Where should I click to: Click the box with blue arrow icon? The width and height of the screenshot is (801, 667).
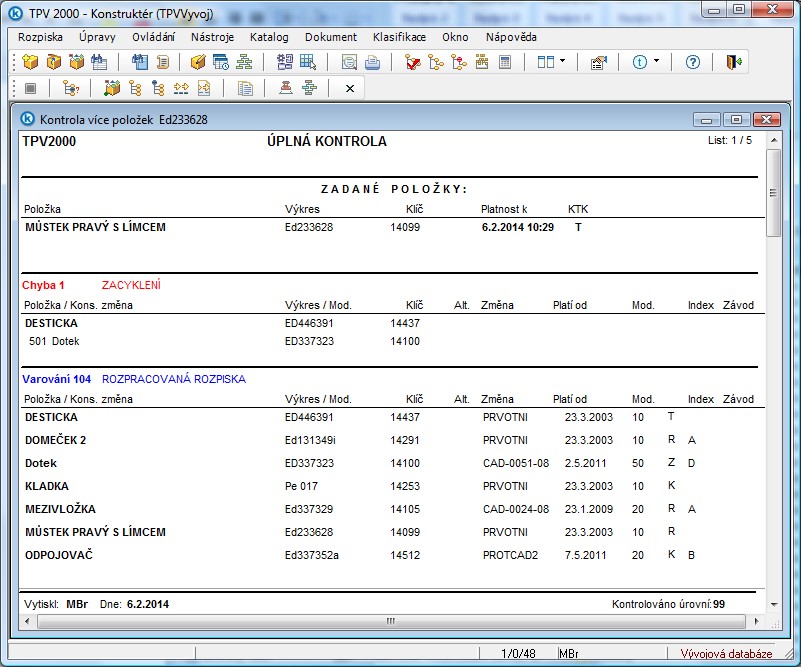[54, 62]
